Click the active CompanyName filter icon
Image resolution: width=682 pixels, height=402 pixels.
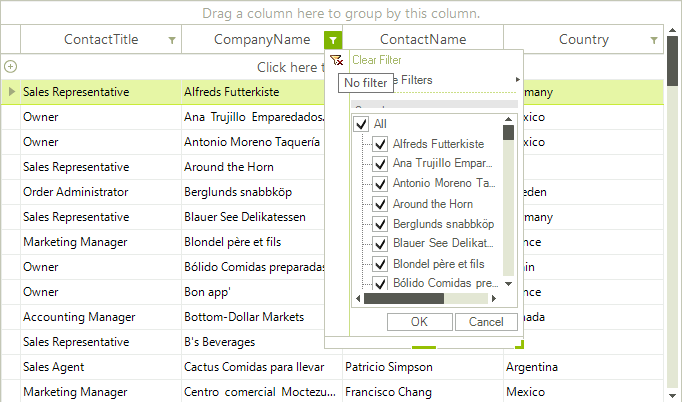(x=333, y=40)
